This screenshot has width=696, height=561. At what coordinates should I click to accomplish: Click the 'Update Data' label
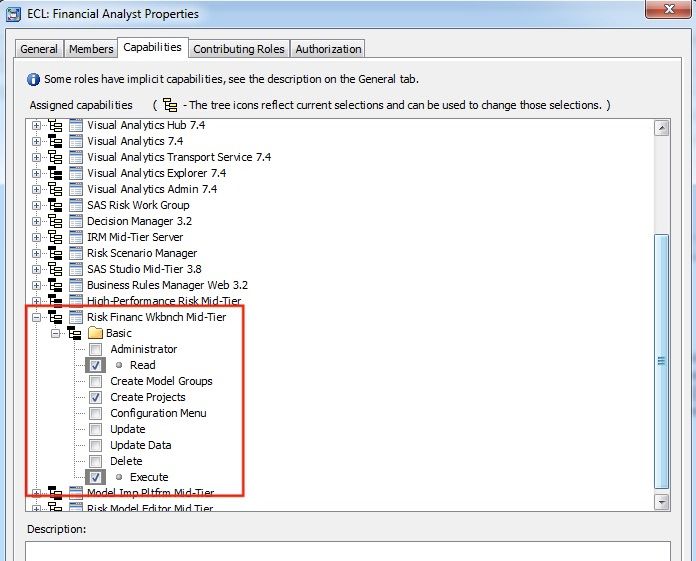[141, 445]
